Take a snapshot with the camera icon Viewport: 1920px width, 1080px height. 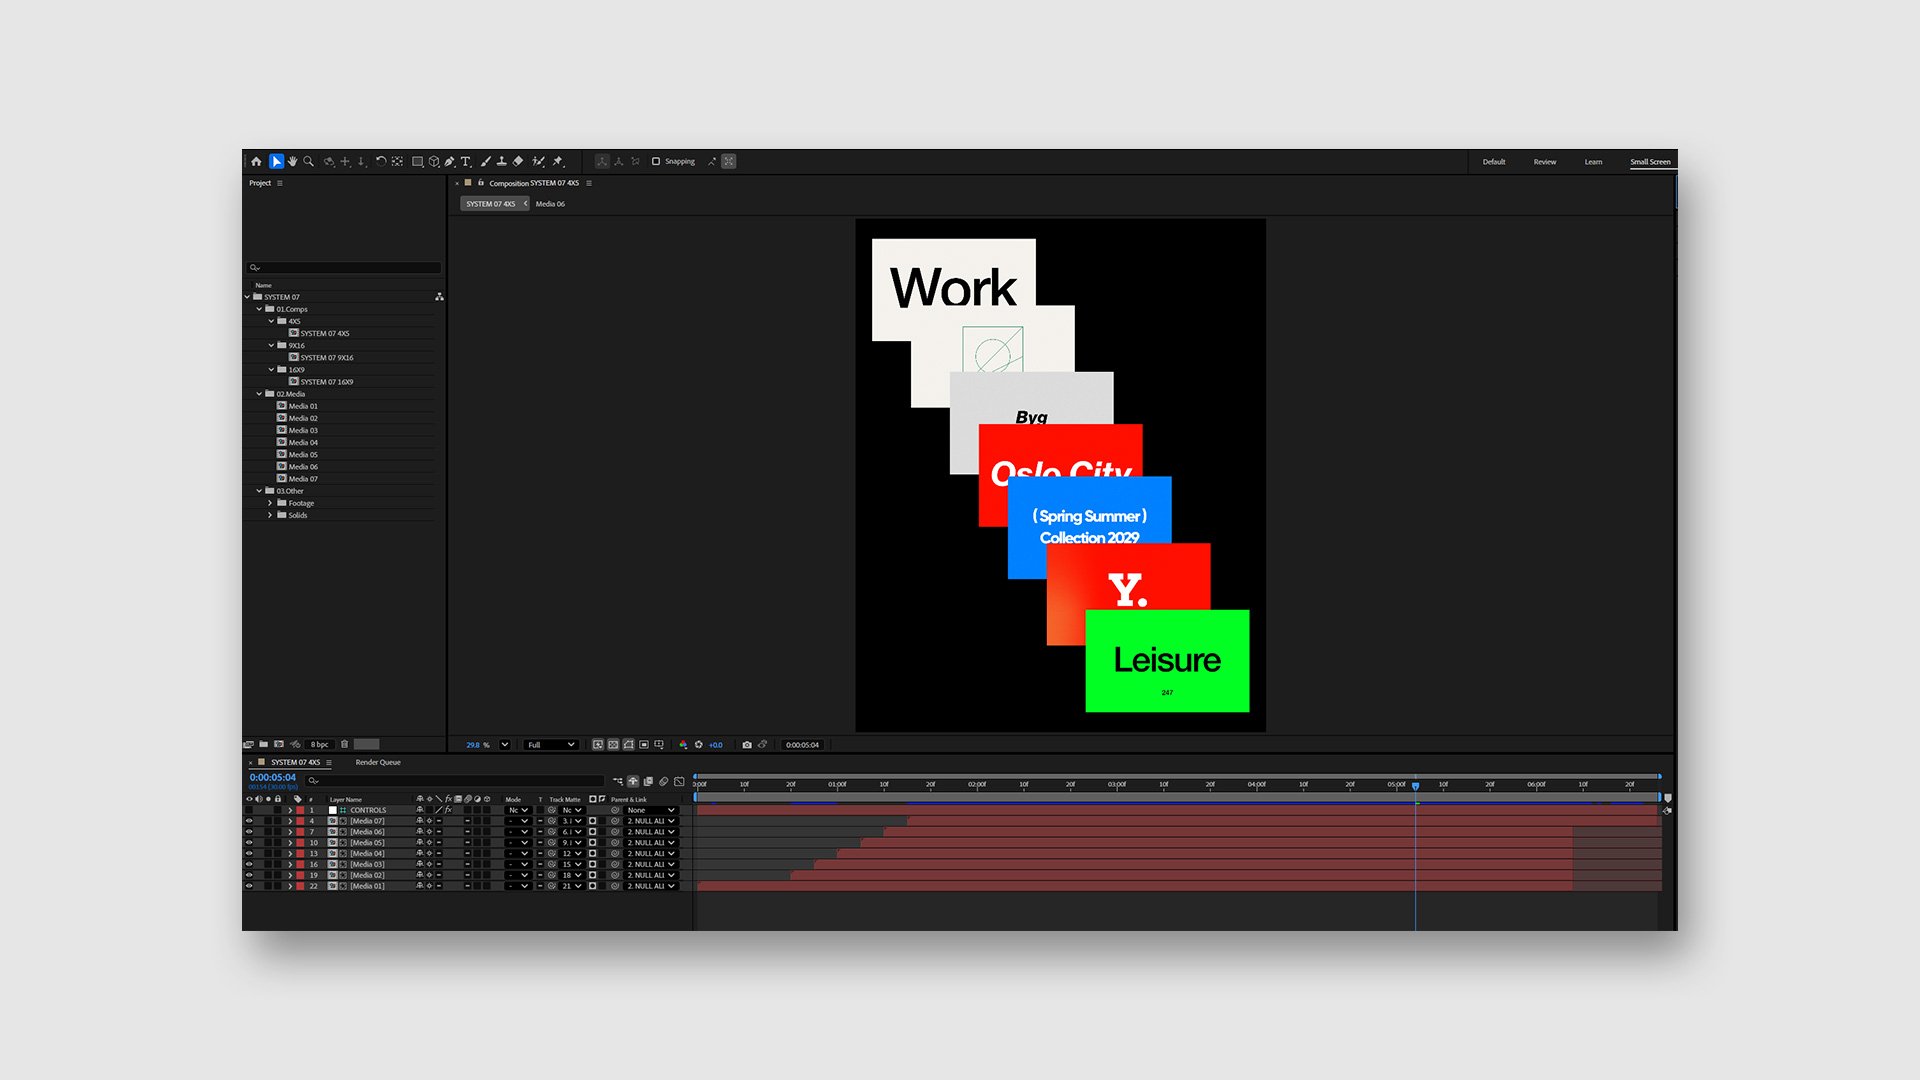coord(746,744)
